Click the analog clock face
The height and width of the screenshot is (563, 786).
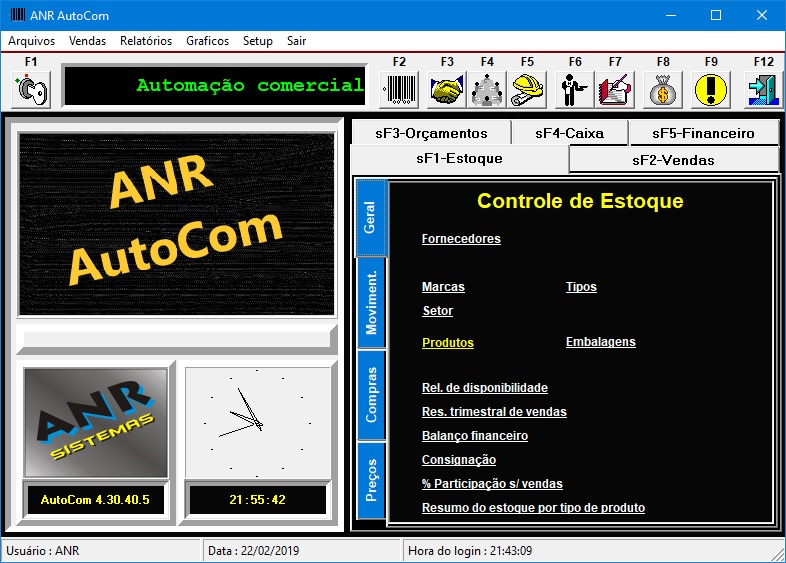tap(258, 423)
